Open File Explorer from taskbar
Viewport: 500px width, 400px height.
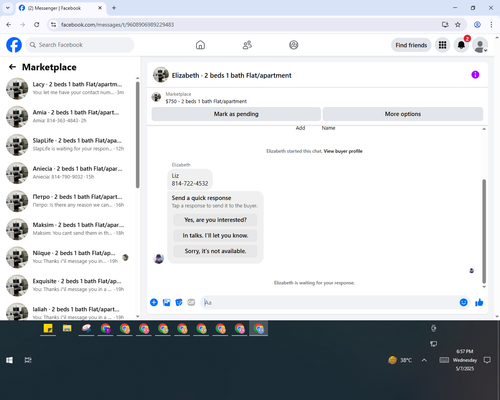pos(67,329)
